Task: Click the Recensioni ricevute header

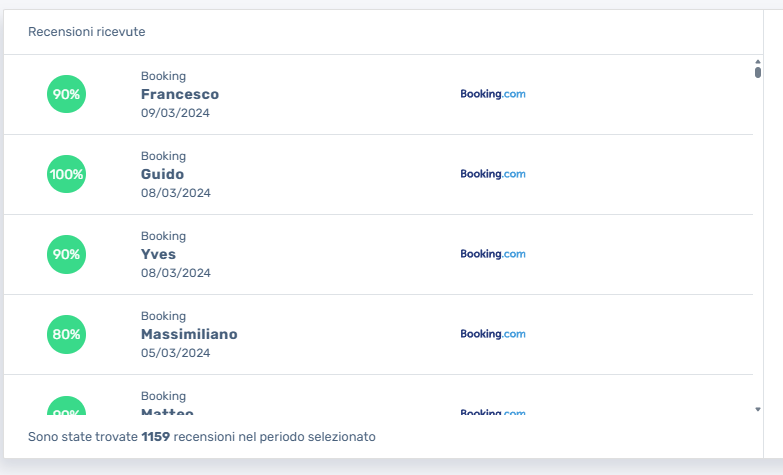Action: click(86, 32)
